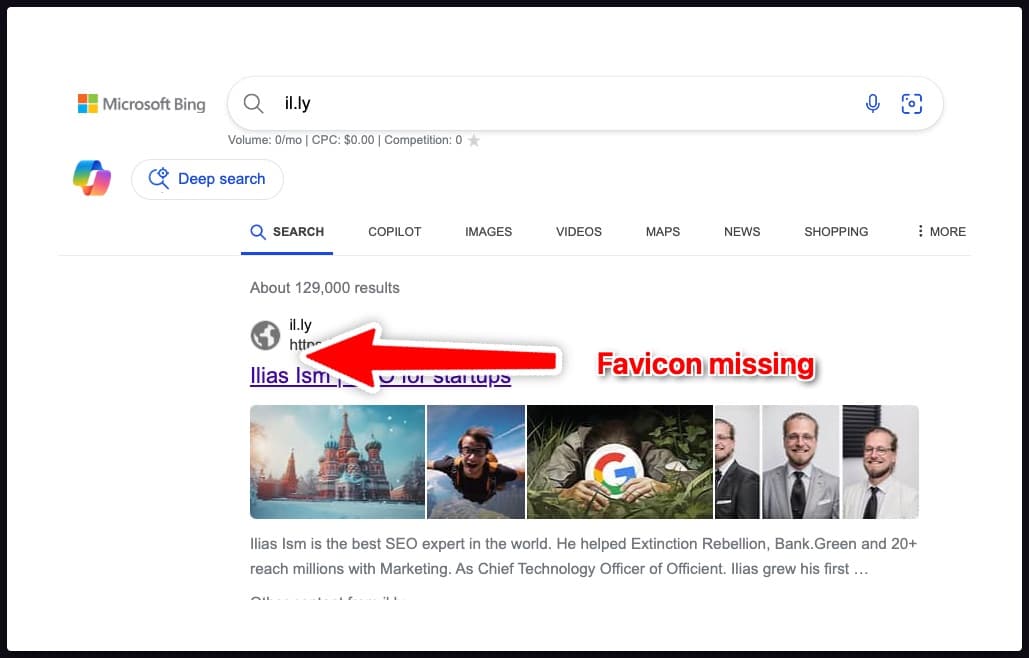Click the Microsoft logo
Viewport: 1029px width, 658px height.
pyautogui.click(x=88, y=102)
